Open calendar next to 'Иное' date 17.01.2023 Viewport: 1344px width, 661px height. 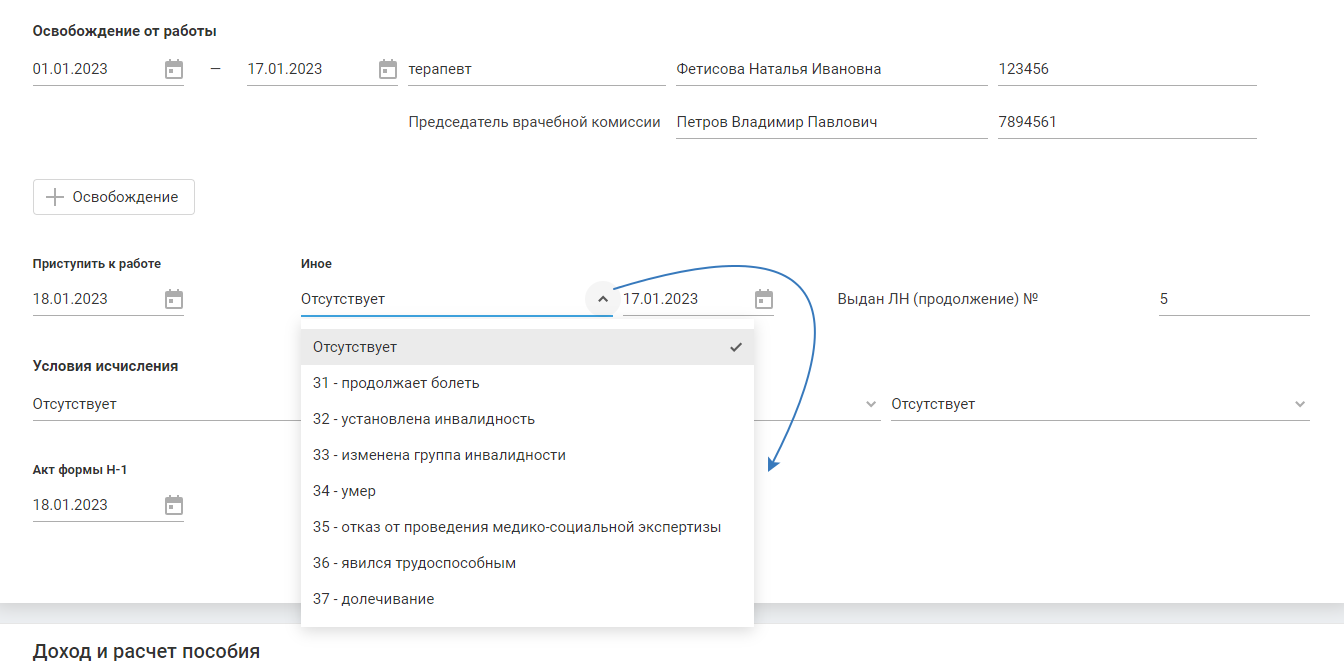tap(764, 299)
